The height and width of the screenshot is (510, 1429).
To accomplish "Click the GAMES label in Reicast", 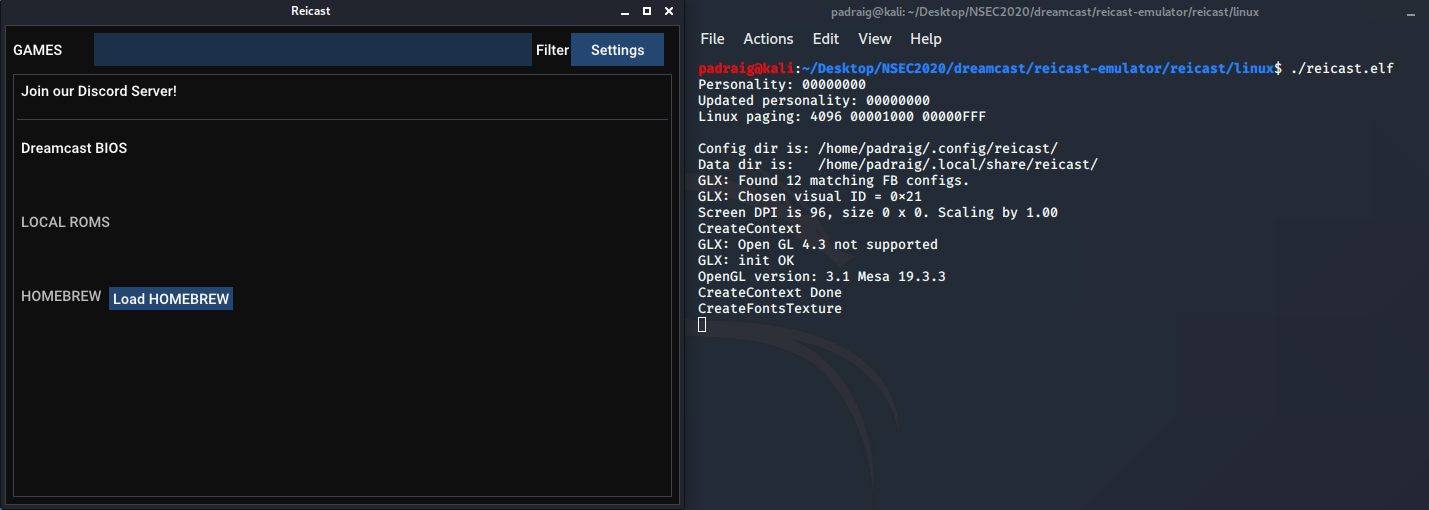I will click(x=37, y=50).
